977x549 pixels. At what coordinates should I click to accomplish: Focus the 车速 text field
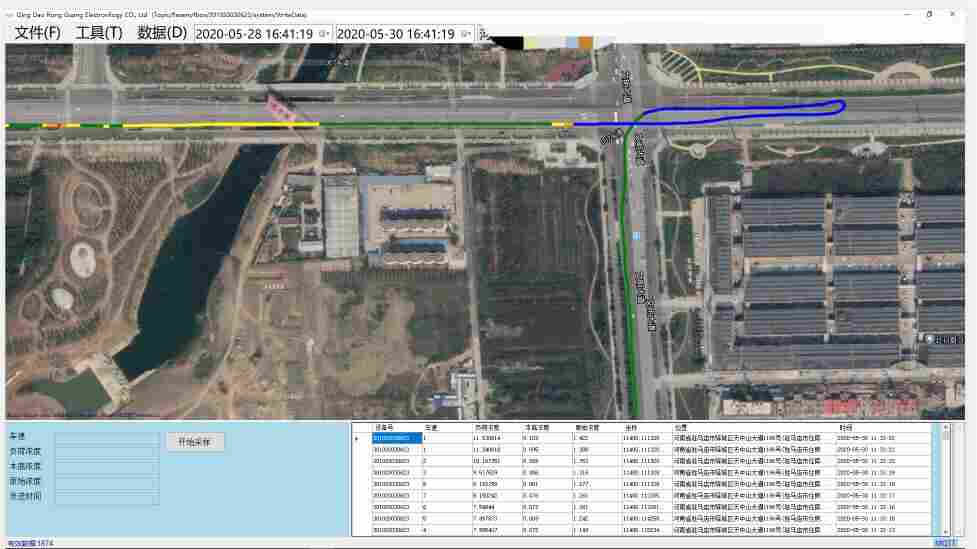point(106,437)
